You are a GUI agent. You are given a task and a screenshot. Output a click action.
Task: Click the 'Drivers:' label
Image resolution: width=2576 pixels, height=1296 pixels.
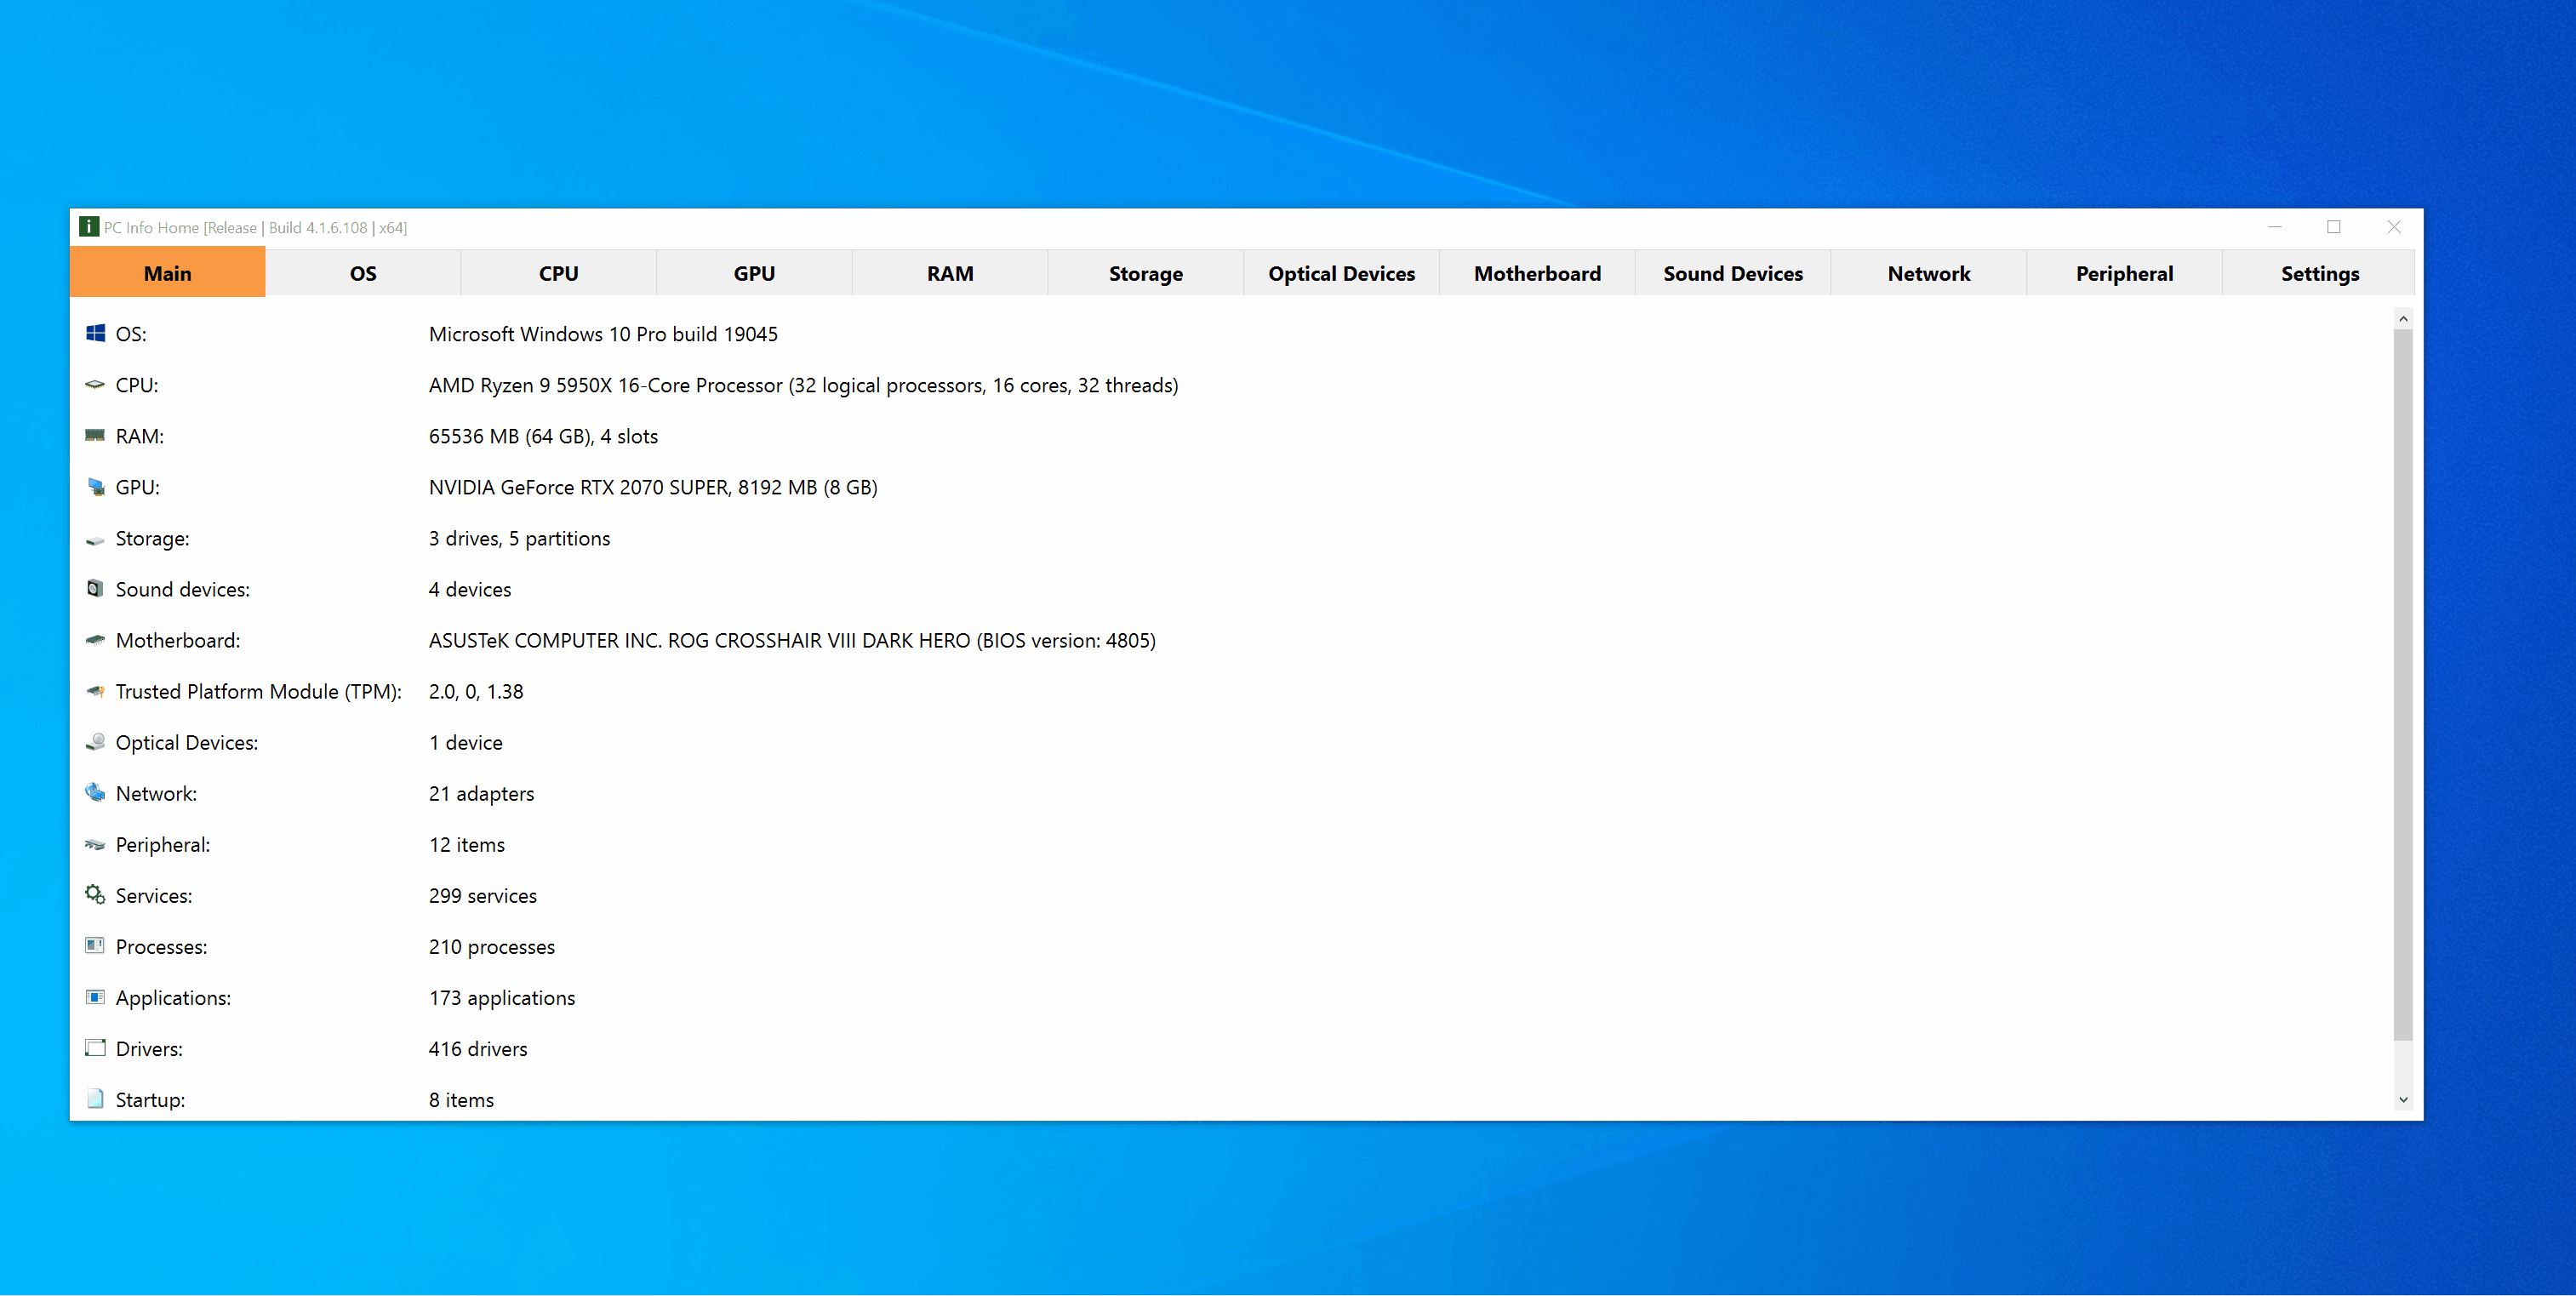[149, 1048]
